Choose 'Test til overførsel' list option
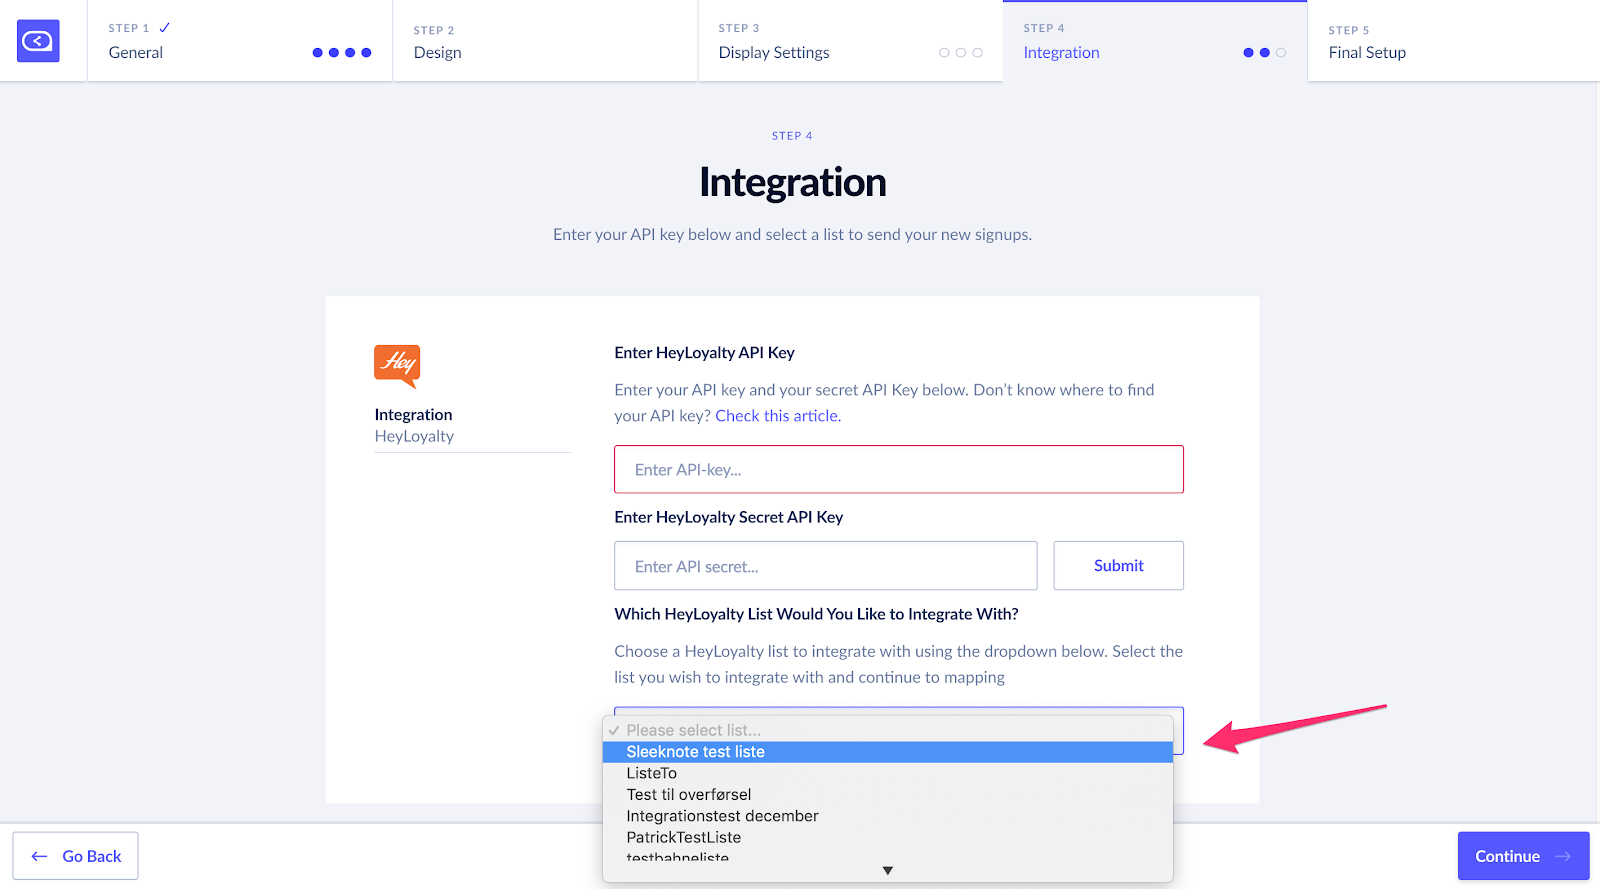 click(x=888, y=795)
